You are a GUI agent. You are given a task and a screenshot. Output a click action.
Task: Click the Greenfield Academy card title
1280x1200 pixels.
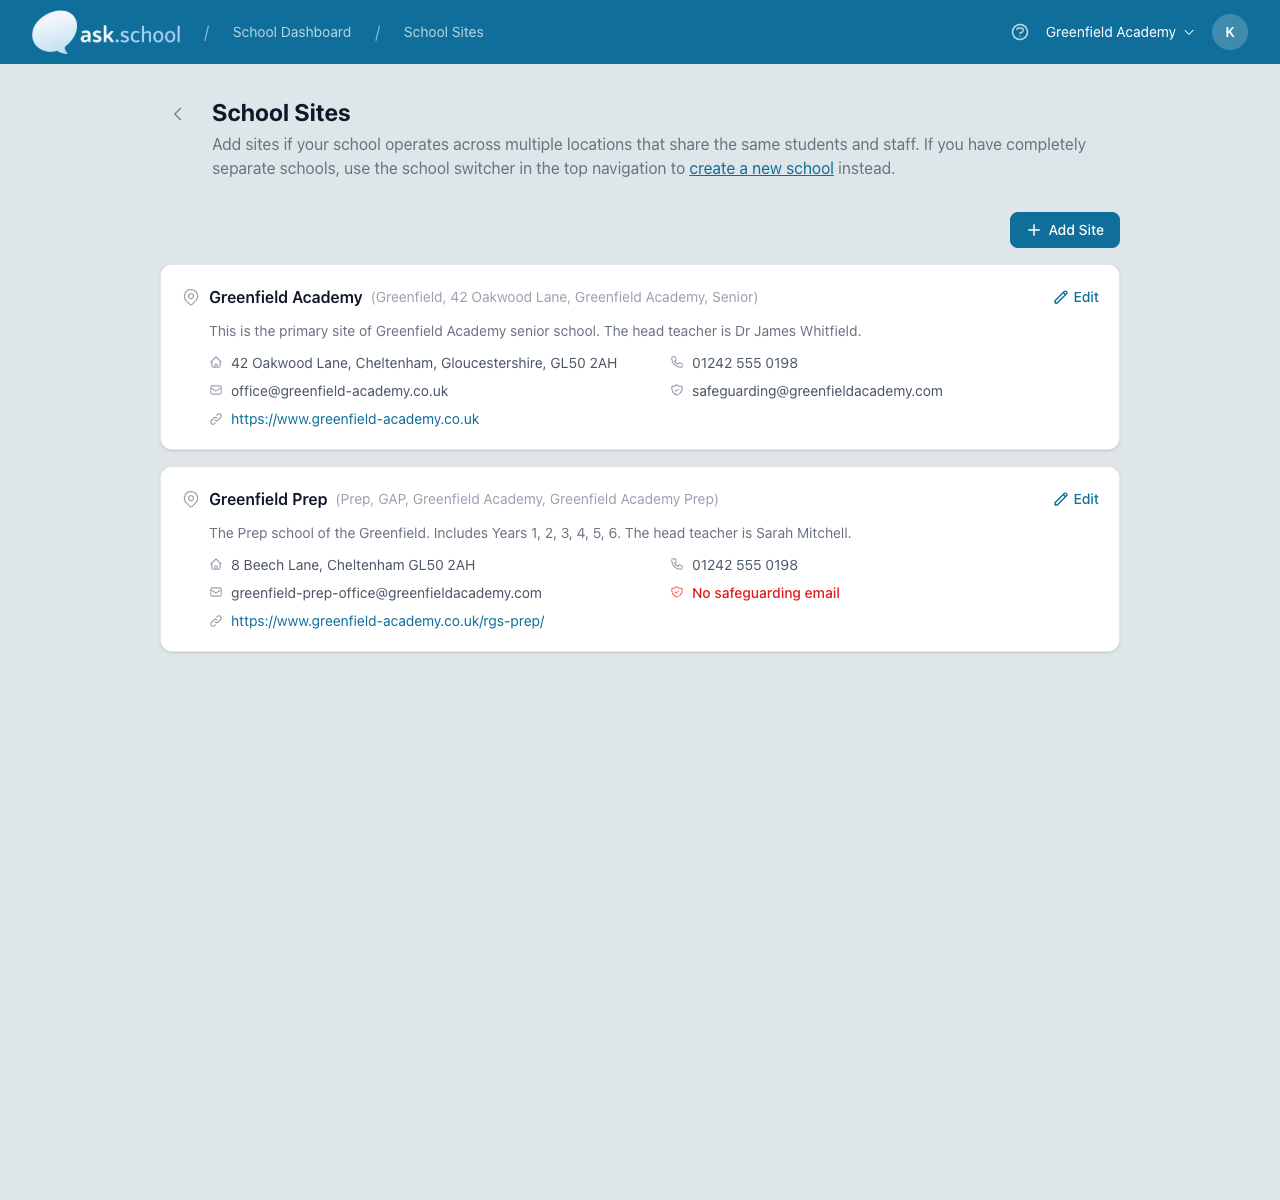(x=286, y=297)
